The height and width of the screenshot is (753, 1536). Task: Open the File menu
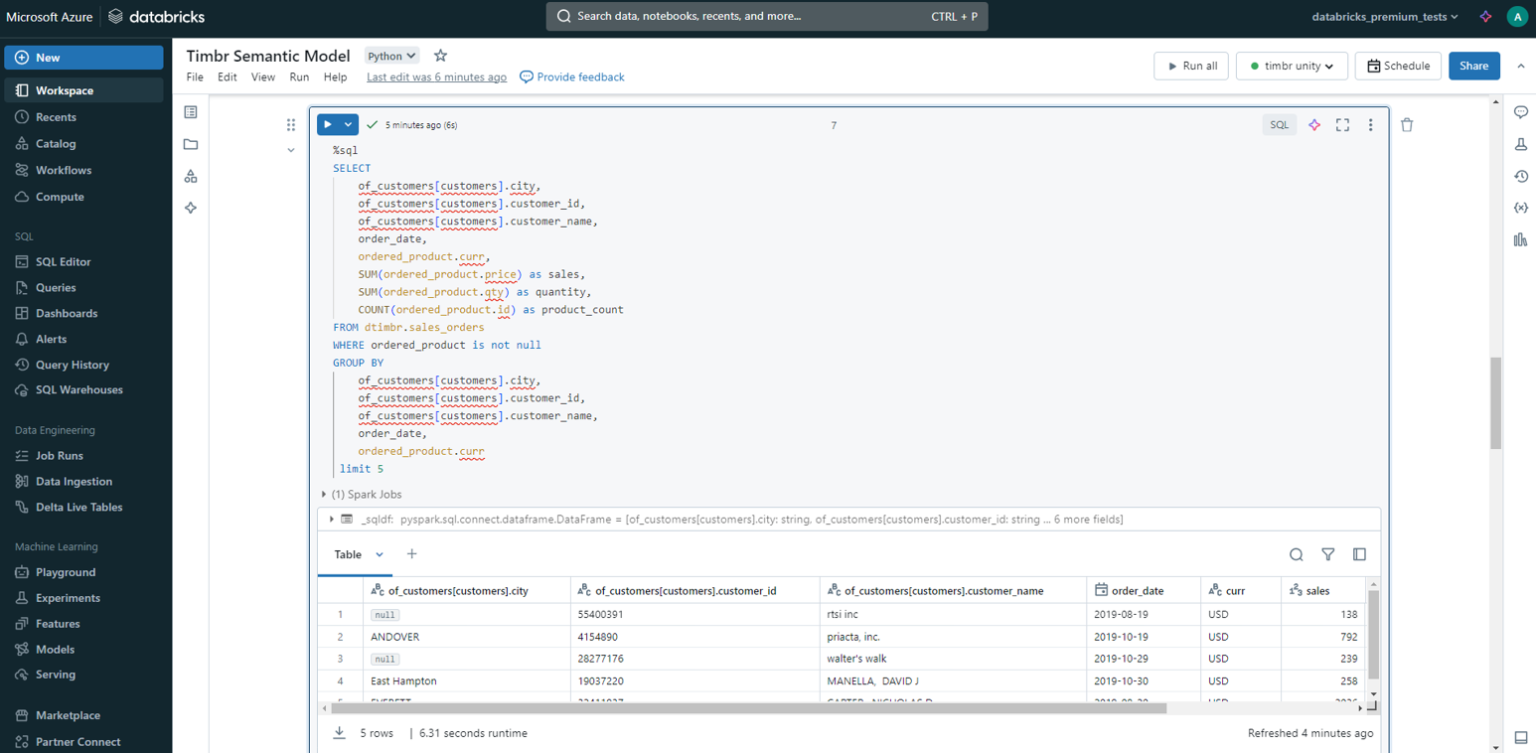(x=194, y=76)
